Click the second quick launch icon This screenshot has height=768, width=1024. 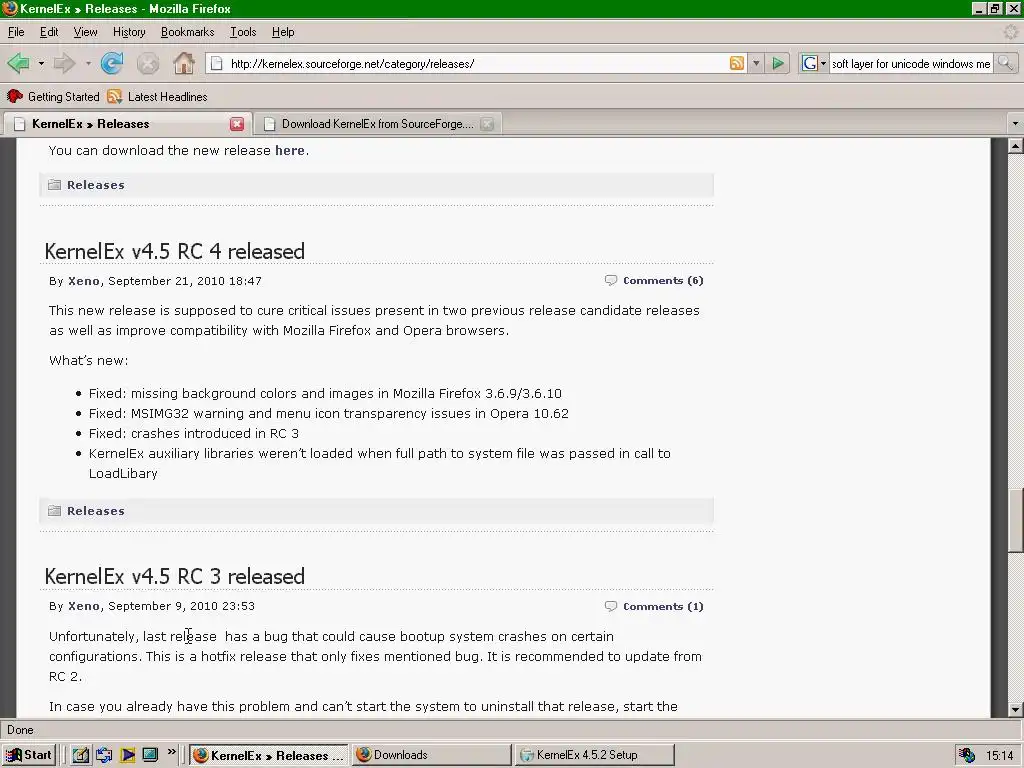tap(104, 755)
